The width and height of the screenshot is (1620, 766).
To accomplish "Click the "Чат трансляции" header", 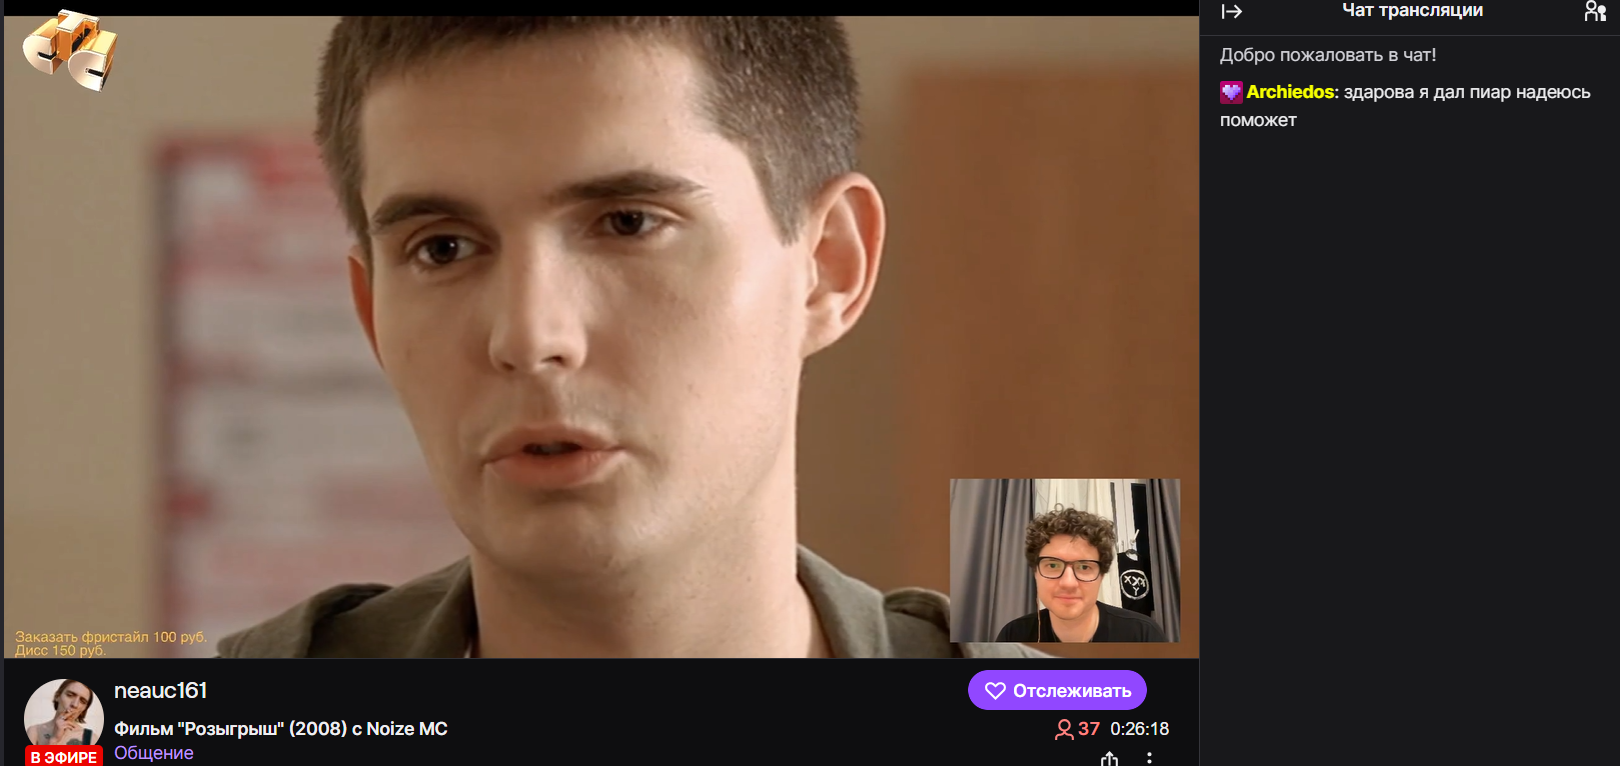I will coord(1412,11).
